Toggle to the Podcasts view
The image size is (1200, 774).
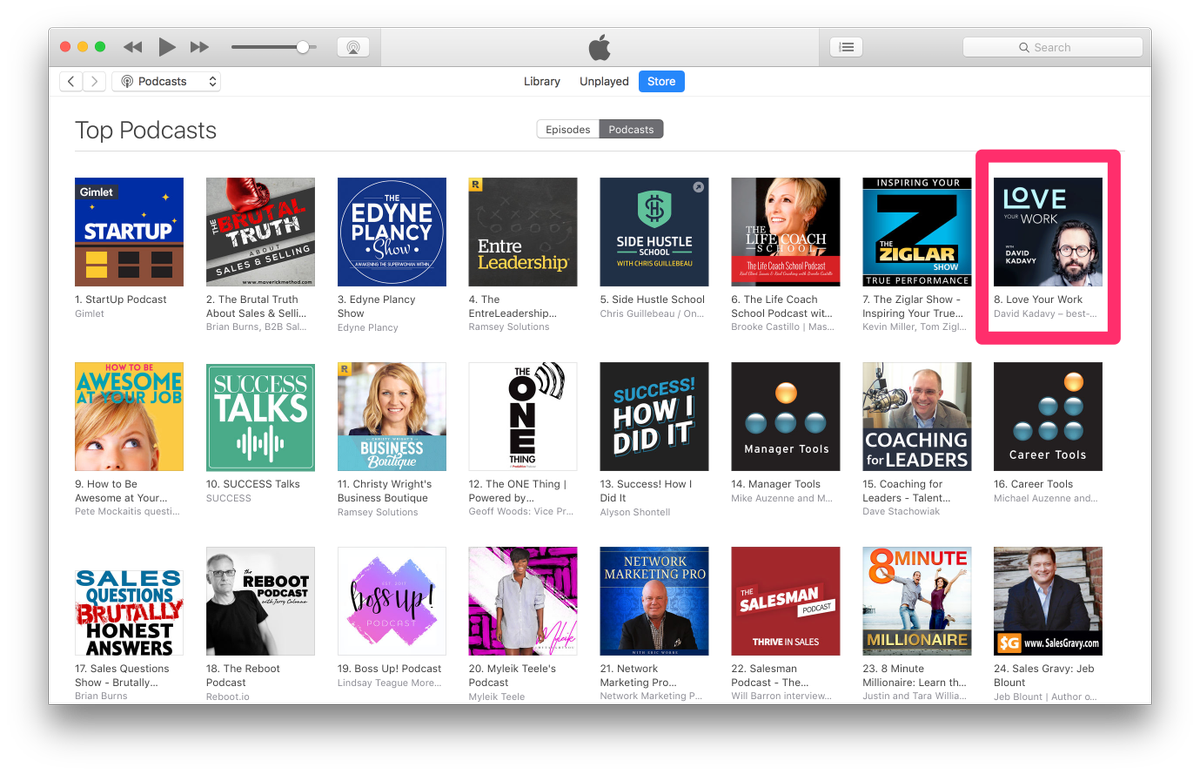[x=631, y=129]
